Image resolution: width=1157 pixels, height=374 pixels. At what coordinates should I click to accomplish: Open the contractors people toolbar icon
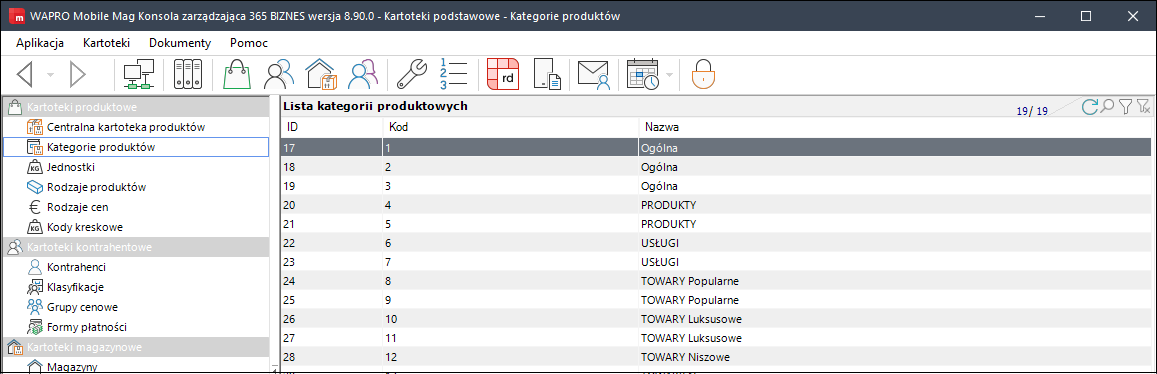point(280,75)
